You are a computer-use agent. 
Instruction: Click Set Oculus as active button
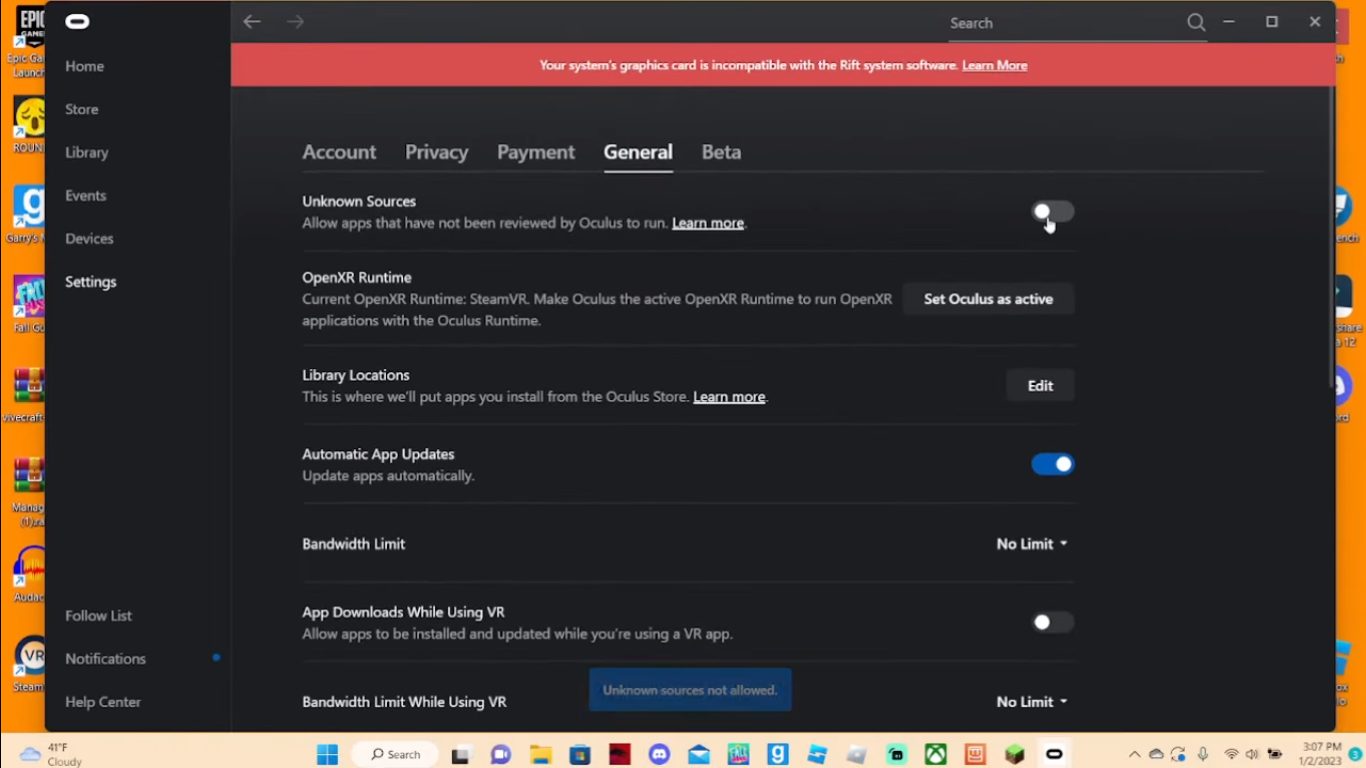pos(988,299)
